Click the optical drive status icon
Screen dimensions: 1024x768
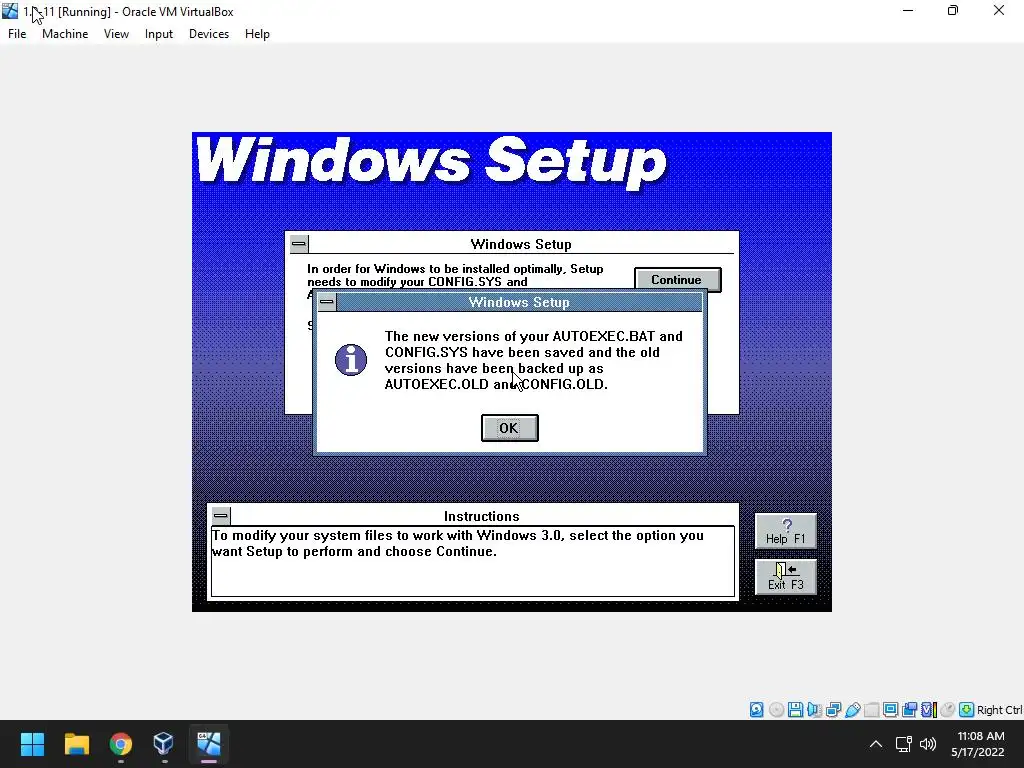776,710
